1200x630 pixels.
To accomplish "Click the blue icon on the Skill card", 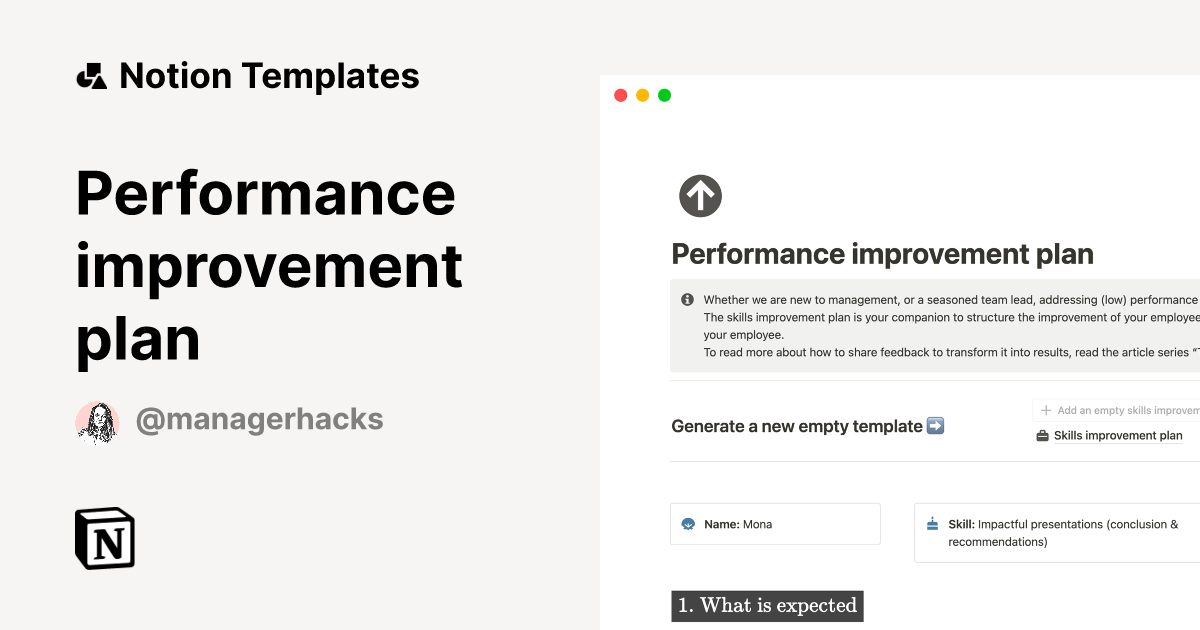I will (x=931, y=522).
